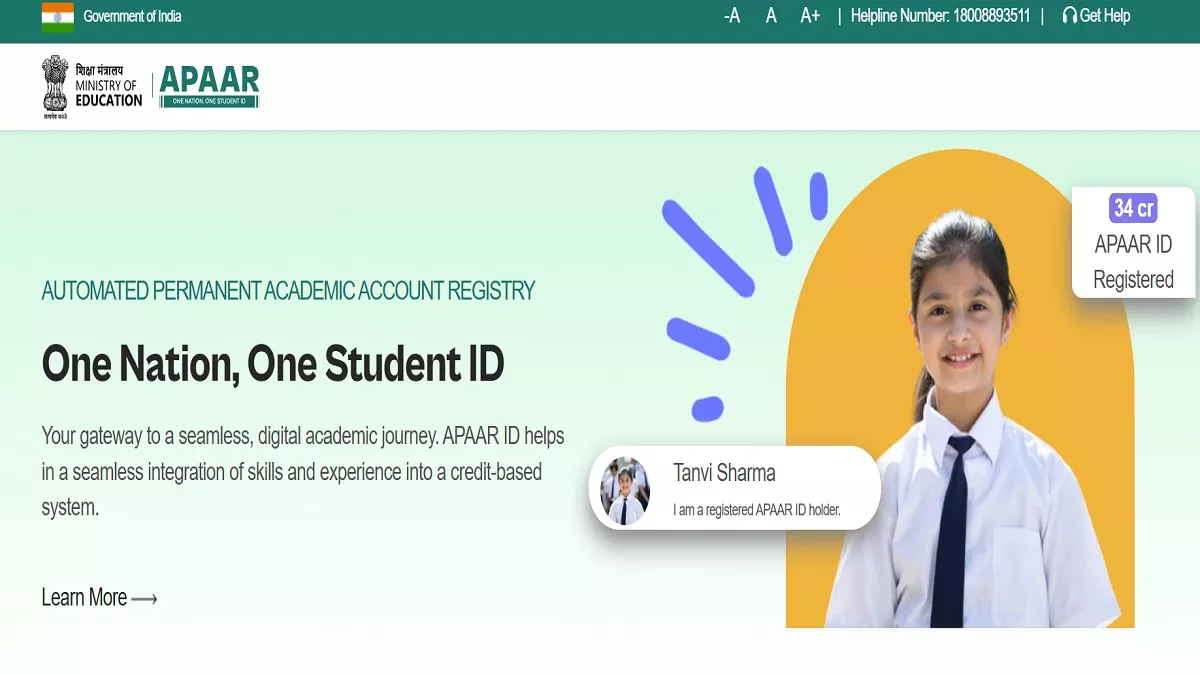Click the Tanvi Sharma name text
Screen dimensions: 1200x675
pos(724,473)
